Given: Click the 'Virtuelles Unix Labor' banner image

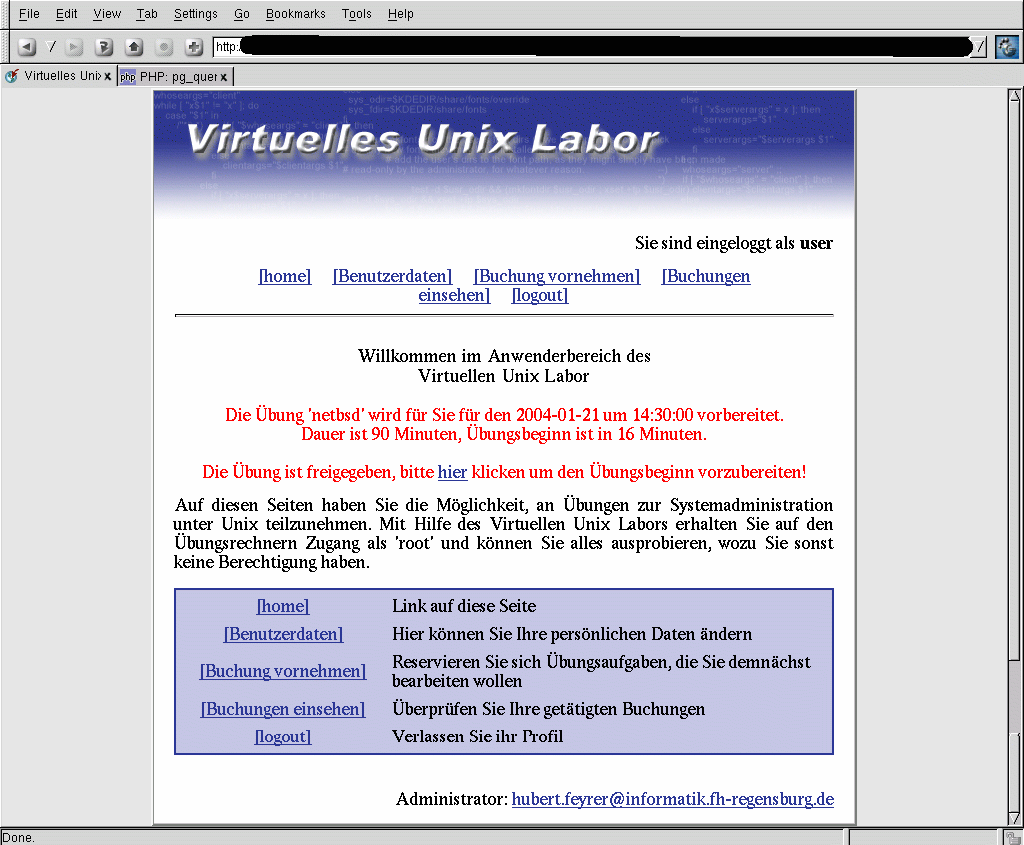Looking at the screenshot, I should coord(504,154).
